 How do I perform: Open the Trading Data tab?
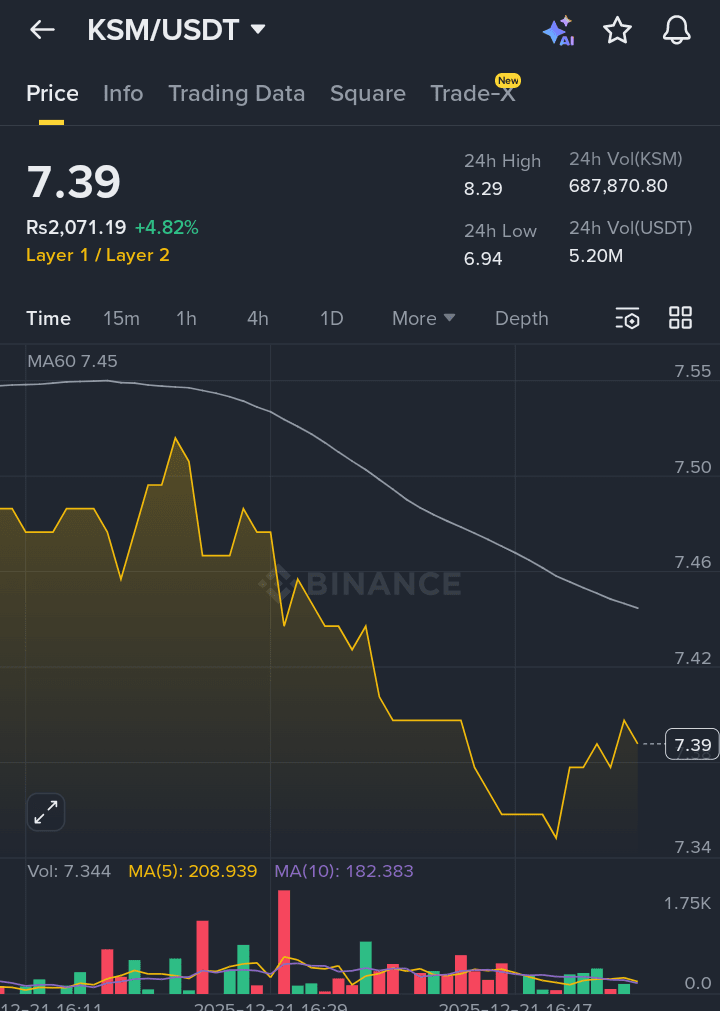pos(237,93)
